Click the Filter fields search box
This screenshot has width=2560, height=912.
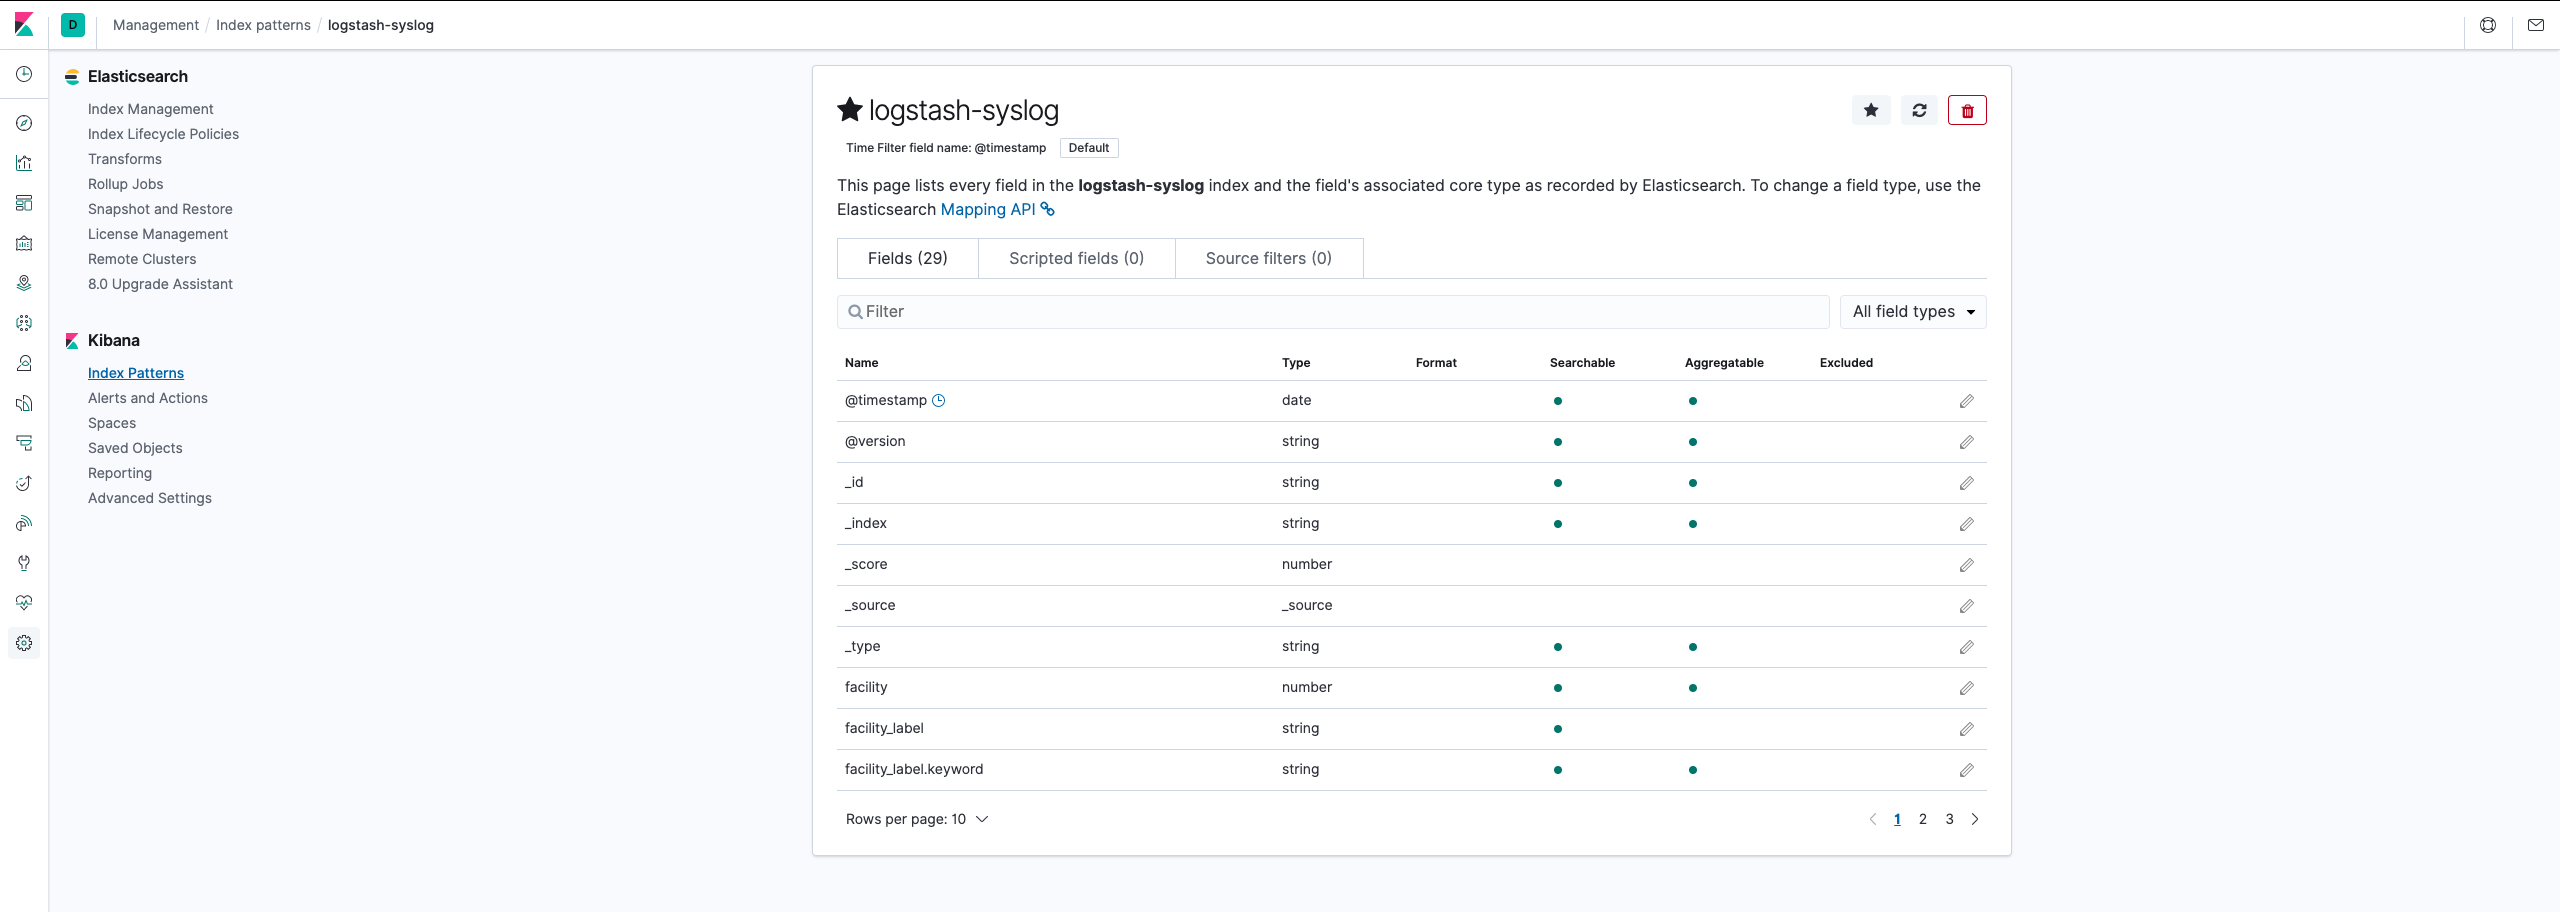tap(1333, 312)
